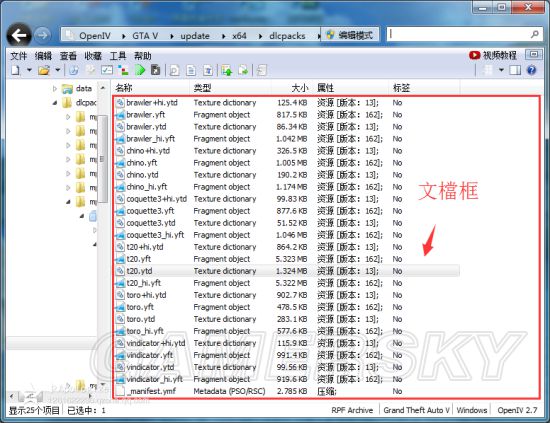Image resolution: width=550 pixels, height=423 pixels.
Task: Click the forward navigation arrow
Action: [42, 35]
